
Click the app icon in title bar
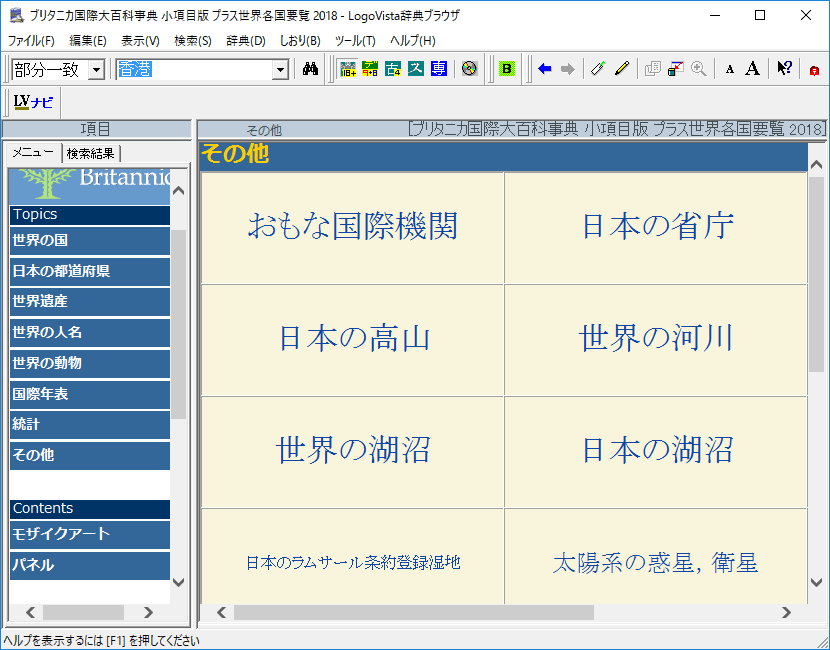tap(17, 15)
